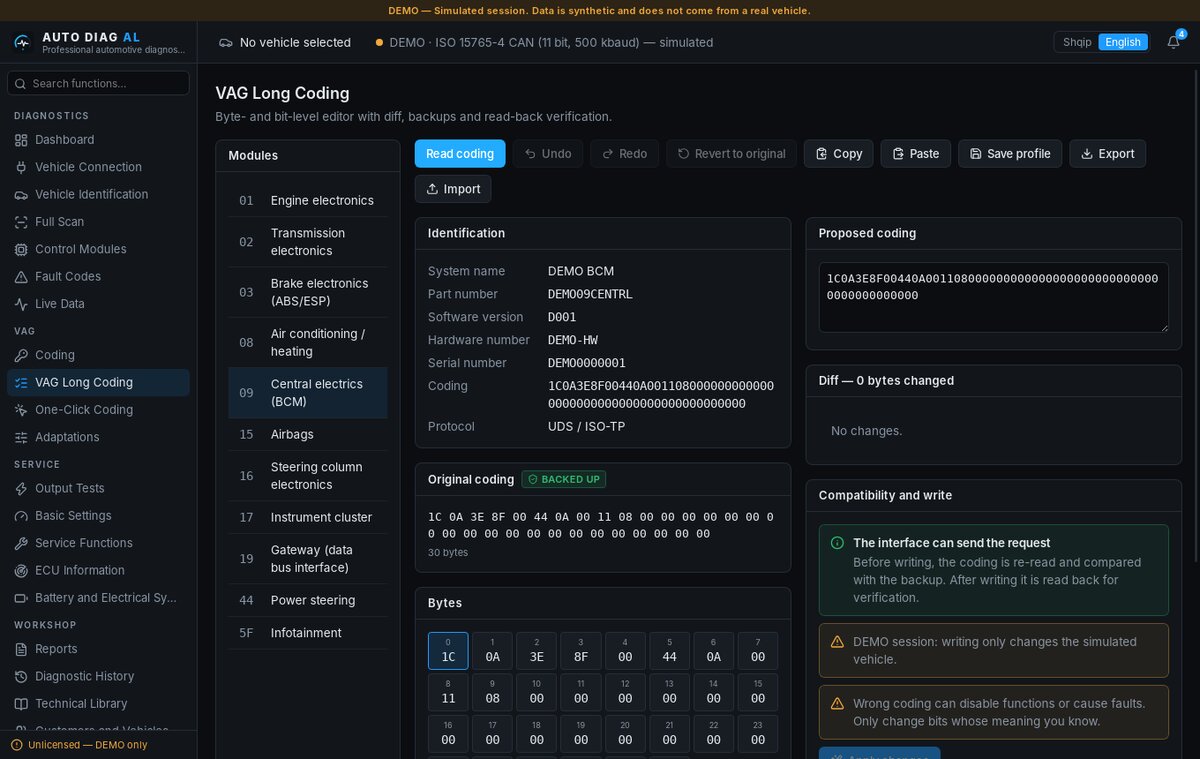Screen dimensions: 1200x759
Task: Open Dashboard from the sidebar
Action: 98,140
